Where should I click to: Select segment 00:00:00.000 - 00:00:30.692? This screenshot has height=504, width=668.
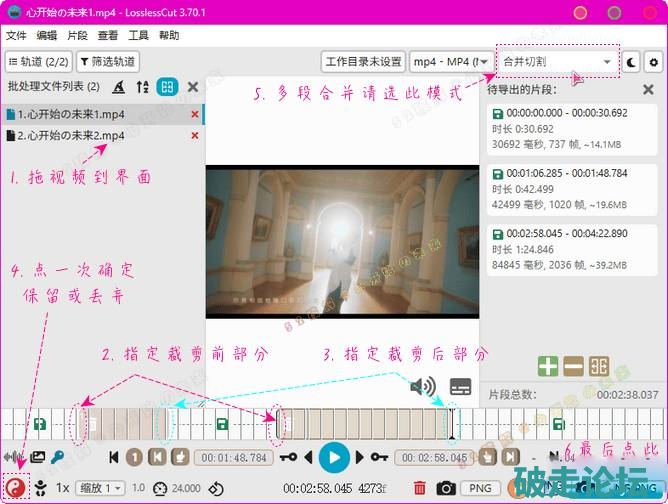[571, 129]
